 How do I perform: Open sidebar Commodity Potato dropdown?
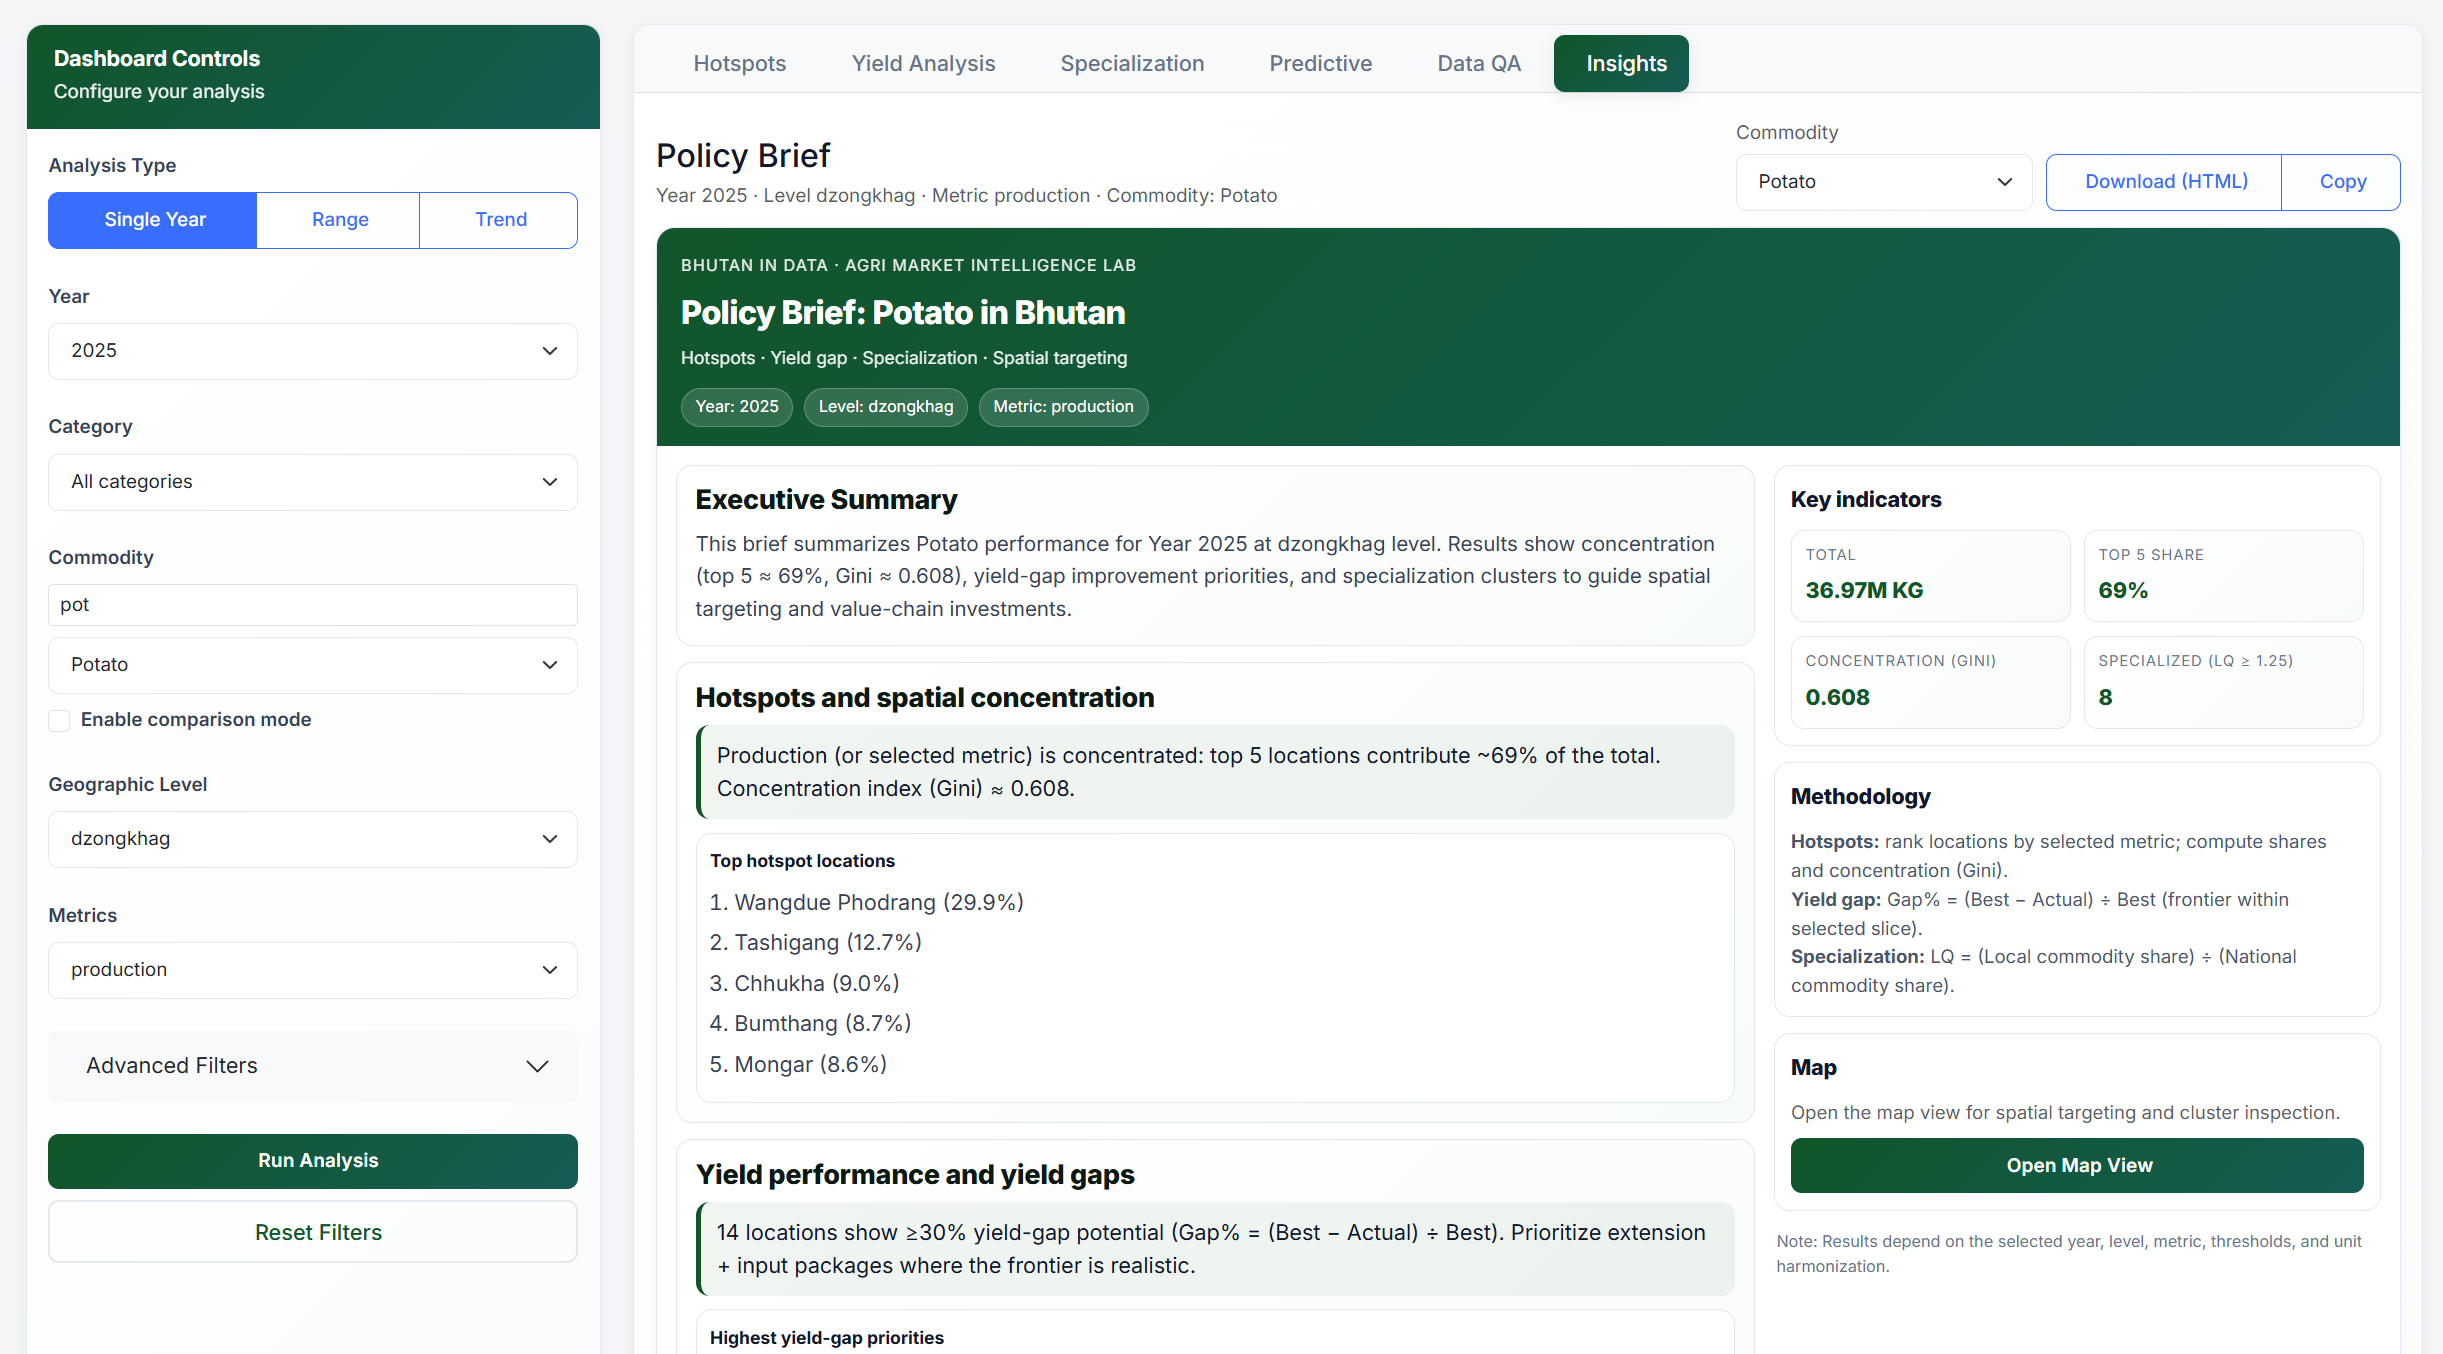(x=312, y=665)
